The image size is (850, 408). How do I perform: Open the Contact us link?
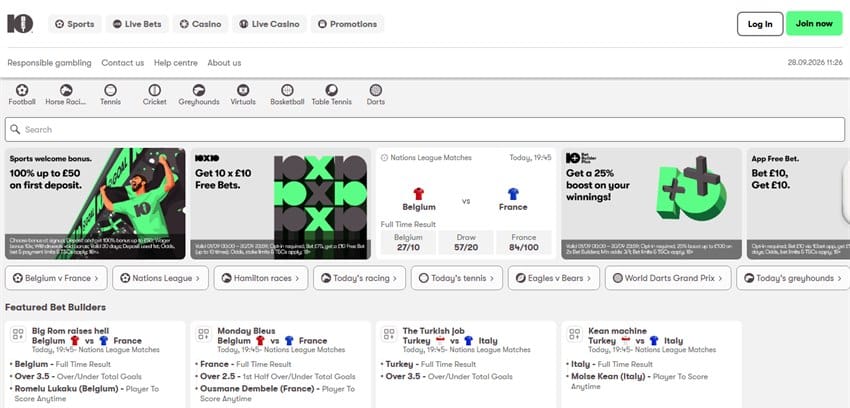coord(123,63)
